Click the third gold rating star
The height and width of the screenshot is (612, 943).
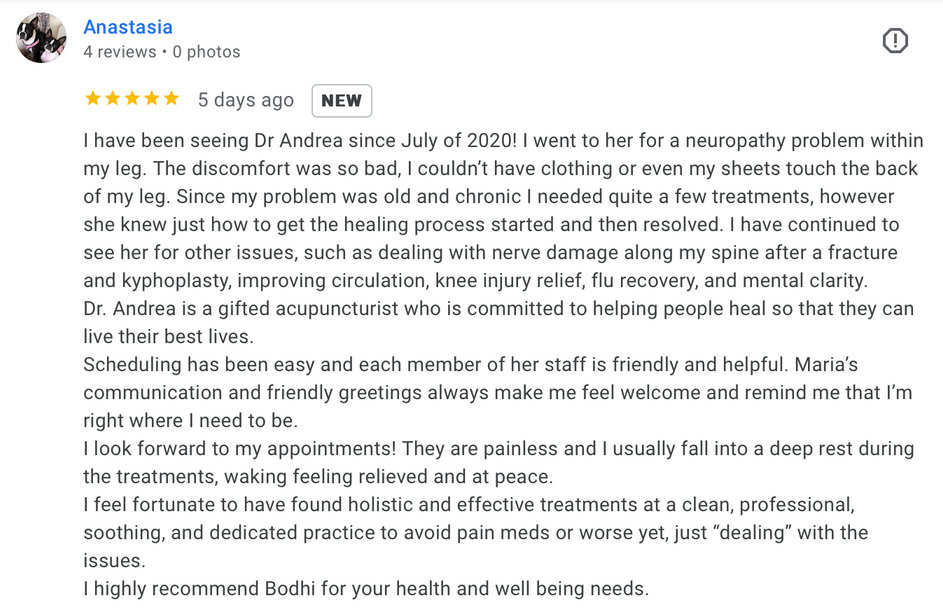point(132,98)
